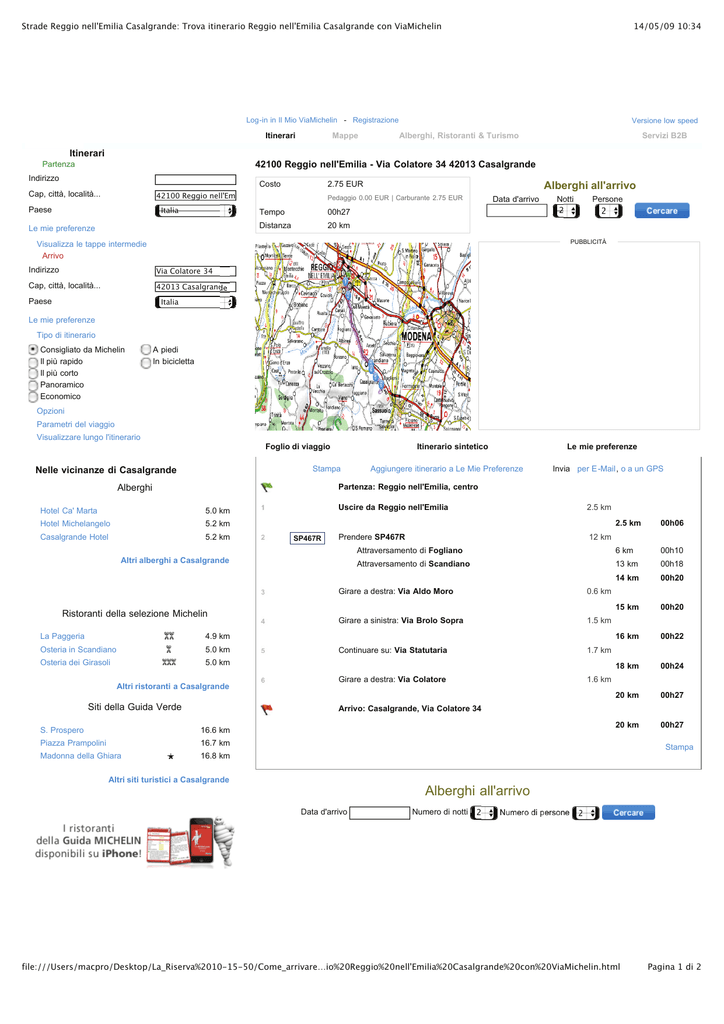Open the Persone selector near the top Cercare
The width and height of the screenshot is (724, 1024).
click(608, 211)
